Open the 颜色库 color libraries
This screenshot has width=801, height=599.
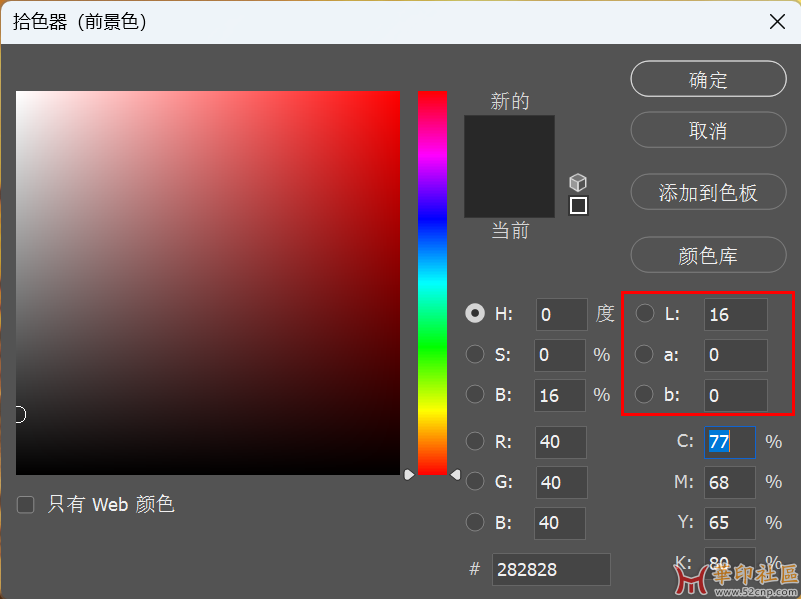[x=708, y=256]
